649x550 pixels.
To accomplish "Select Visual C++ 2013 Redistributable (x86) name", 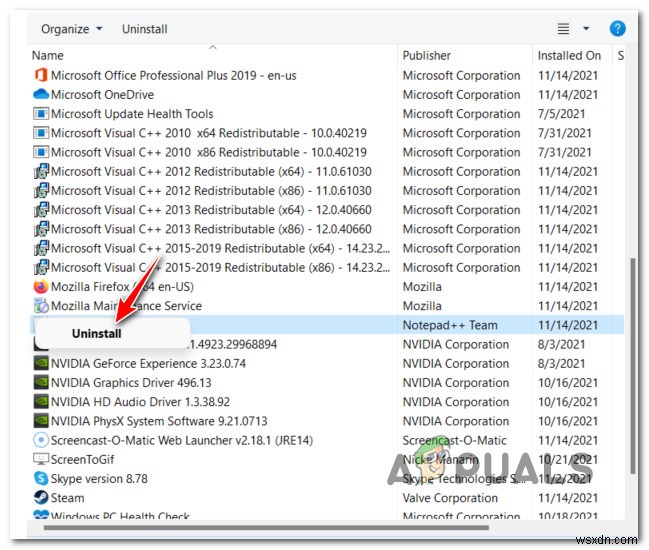I will pyautogui.click(x=211, y=229).
